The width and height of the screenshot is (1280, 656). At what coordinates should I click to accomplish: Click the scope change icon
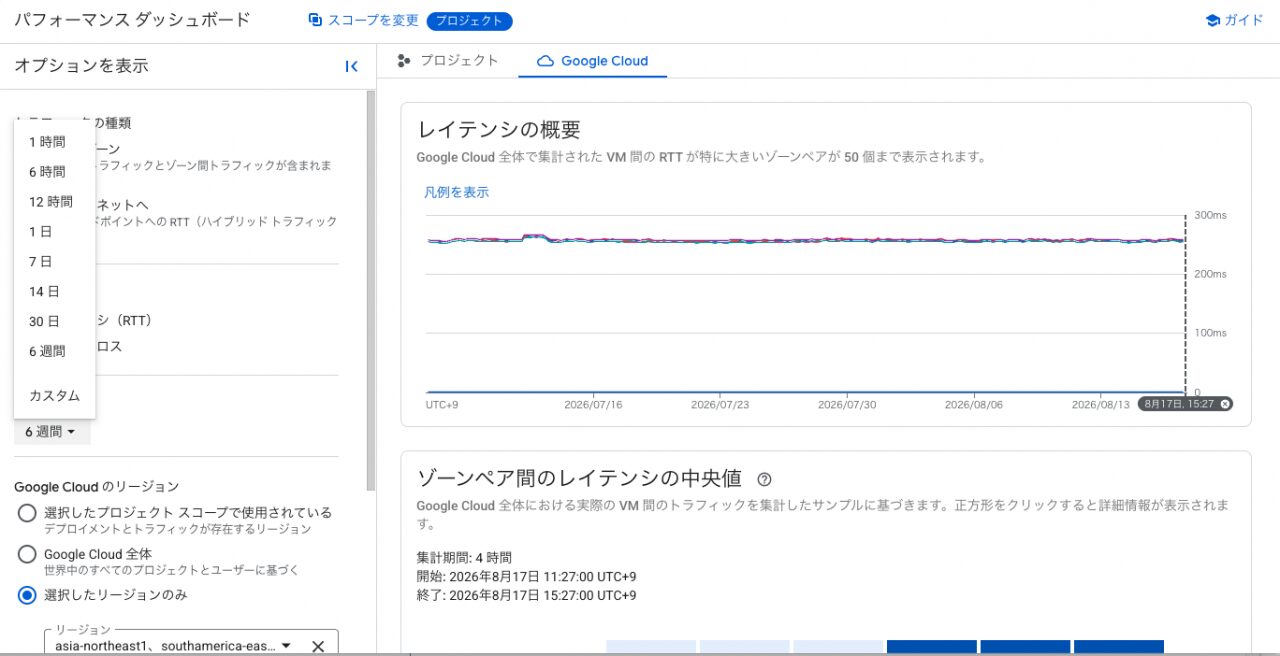point(315,20)
